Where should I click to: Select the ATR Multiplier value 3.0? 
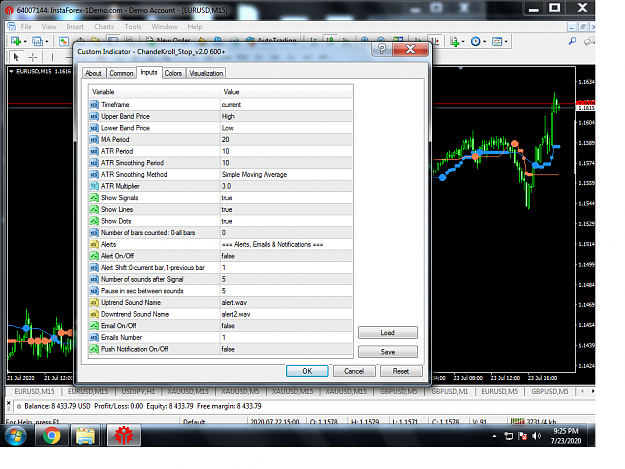[x=226, y=186]
